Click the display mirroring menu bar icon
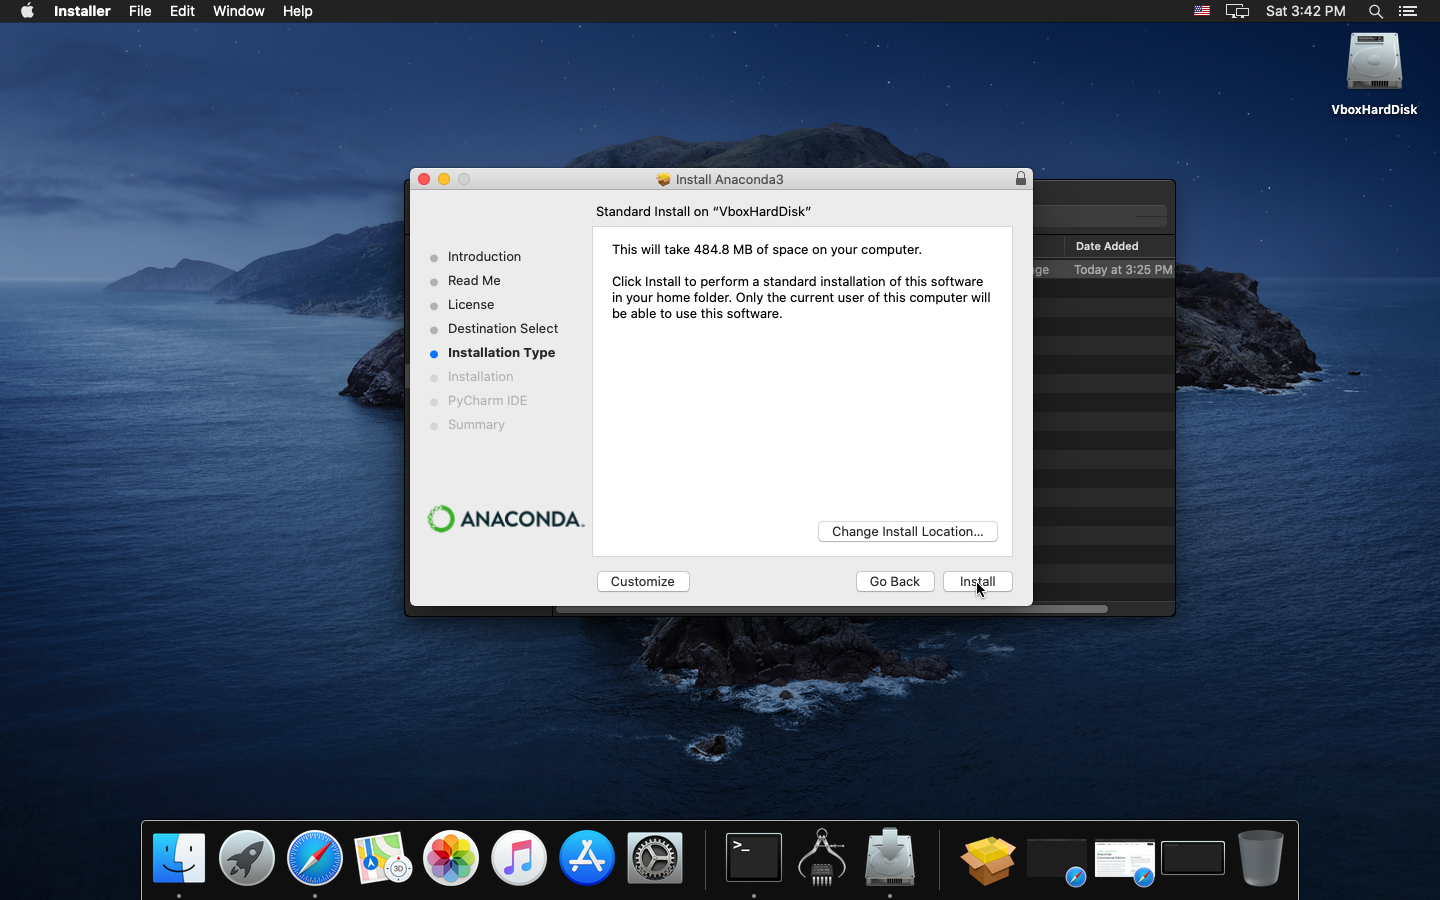Screen dimensions: 1440x900 click(x=1238, y=11)
